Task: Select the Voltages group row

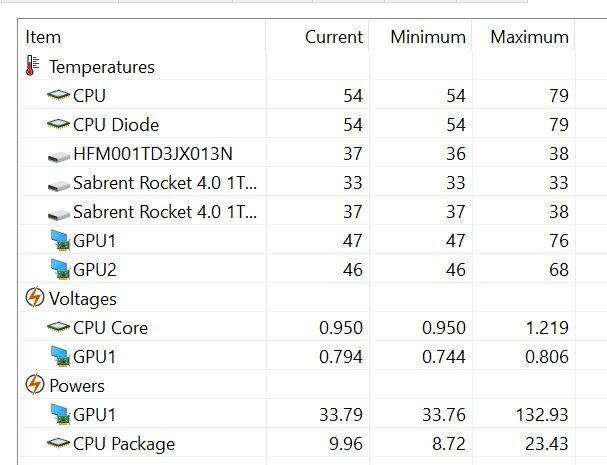Action: (x=83, y=299)
